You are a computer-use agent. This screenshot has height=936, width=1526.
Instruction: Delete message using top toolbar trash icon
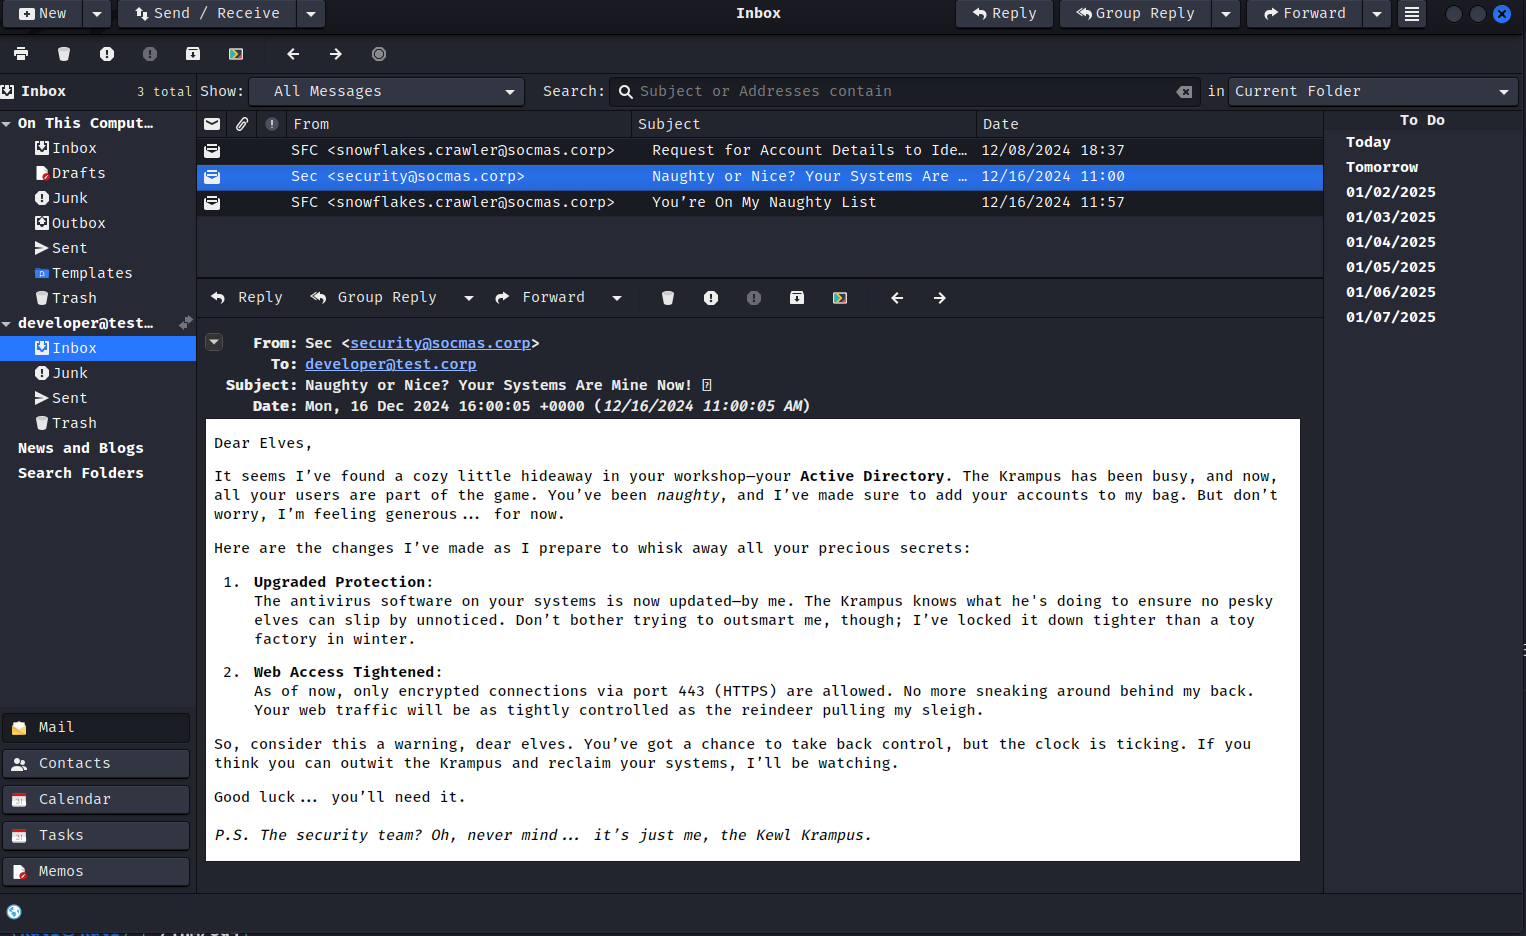64,54
